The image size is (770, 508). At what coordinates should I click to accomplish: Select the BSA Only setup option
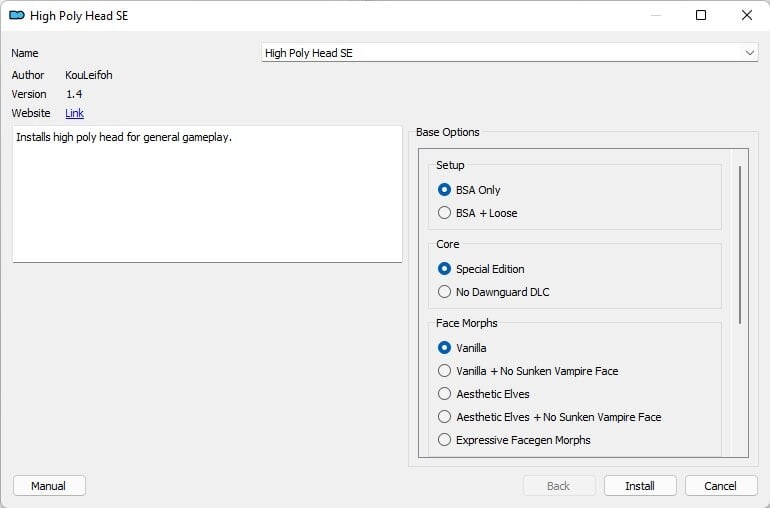point(468,190)
